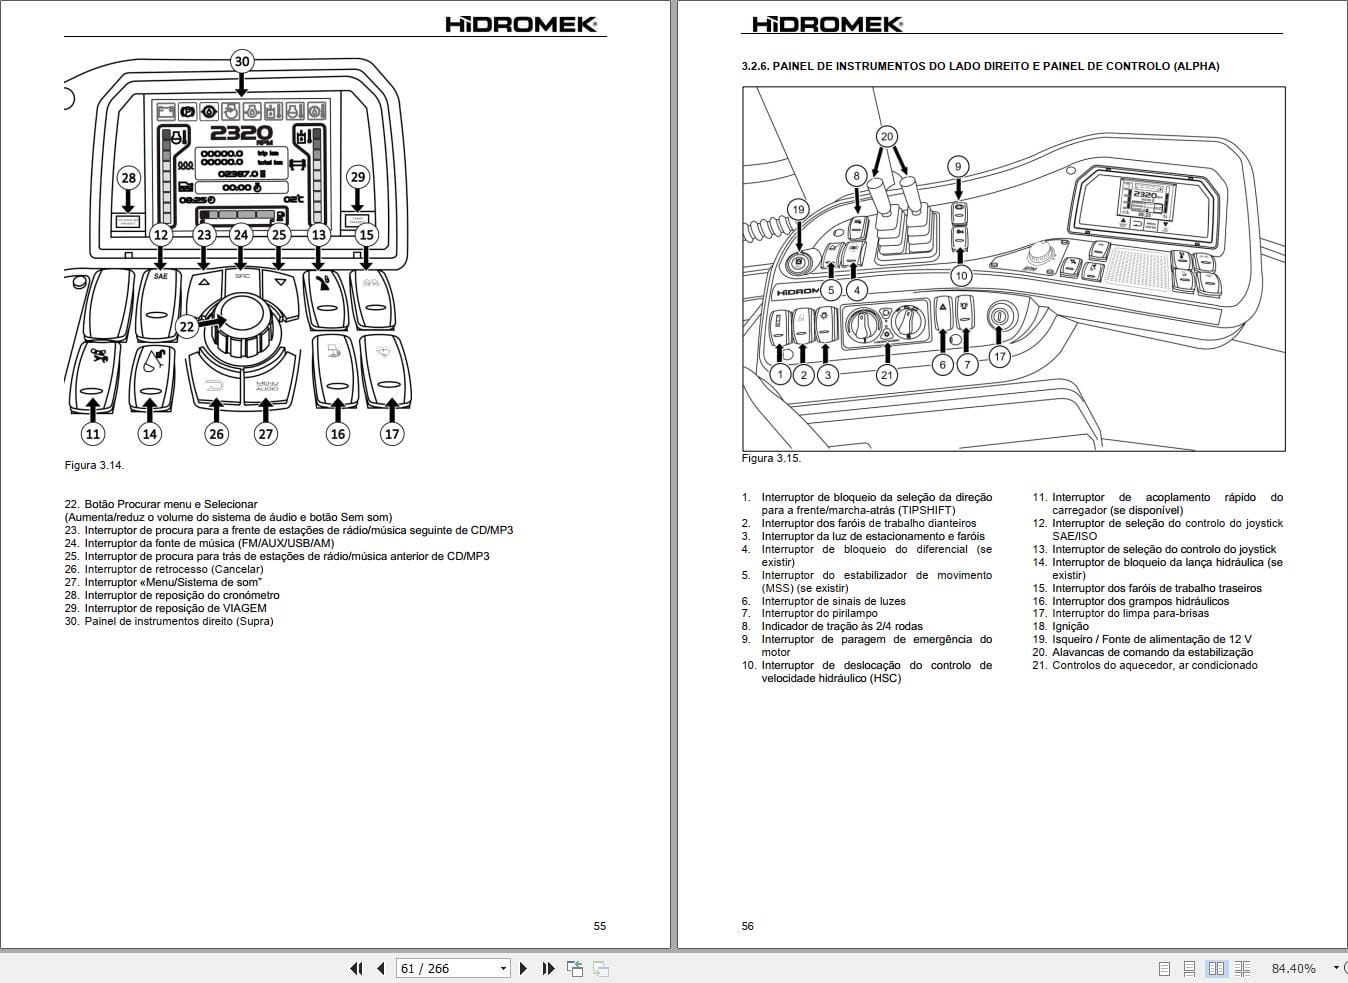
Task: Click item 26 Interruptor de retrocesso (Cancelar)
Action: [x=163, y=569]
